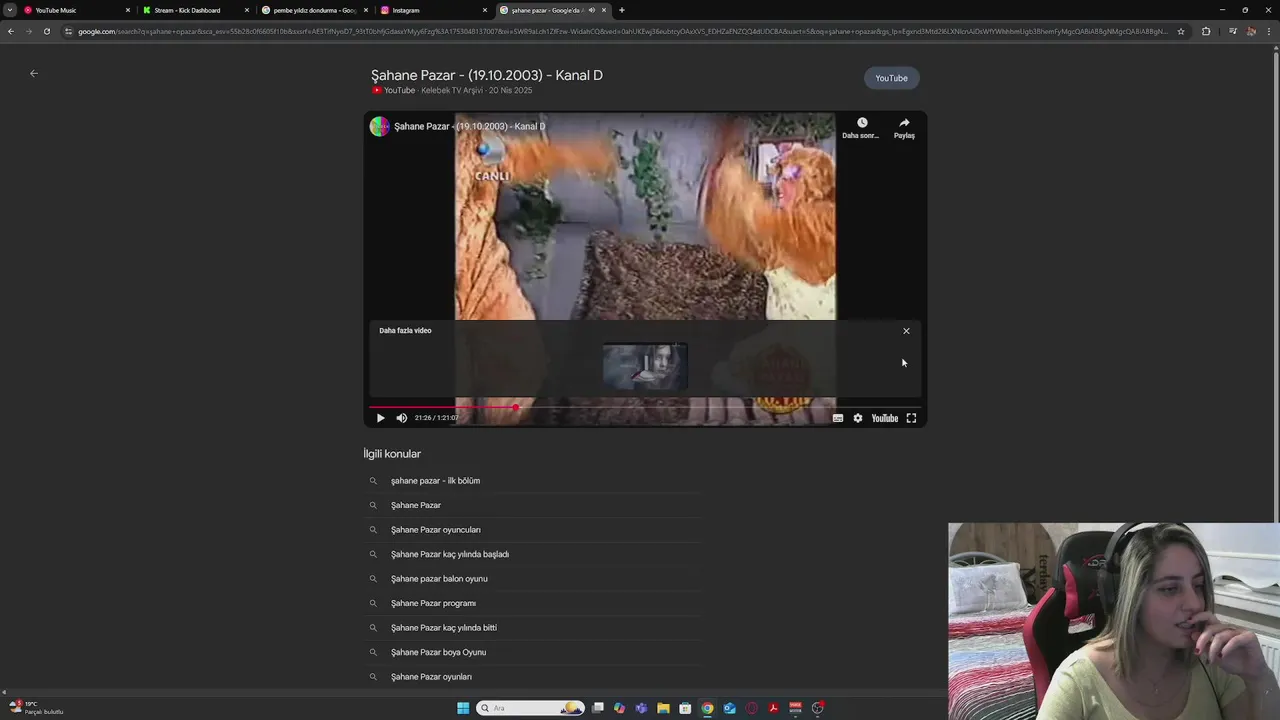Seek using the red video progress bar
The image size is (1280, 720).
(644, 407)
